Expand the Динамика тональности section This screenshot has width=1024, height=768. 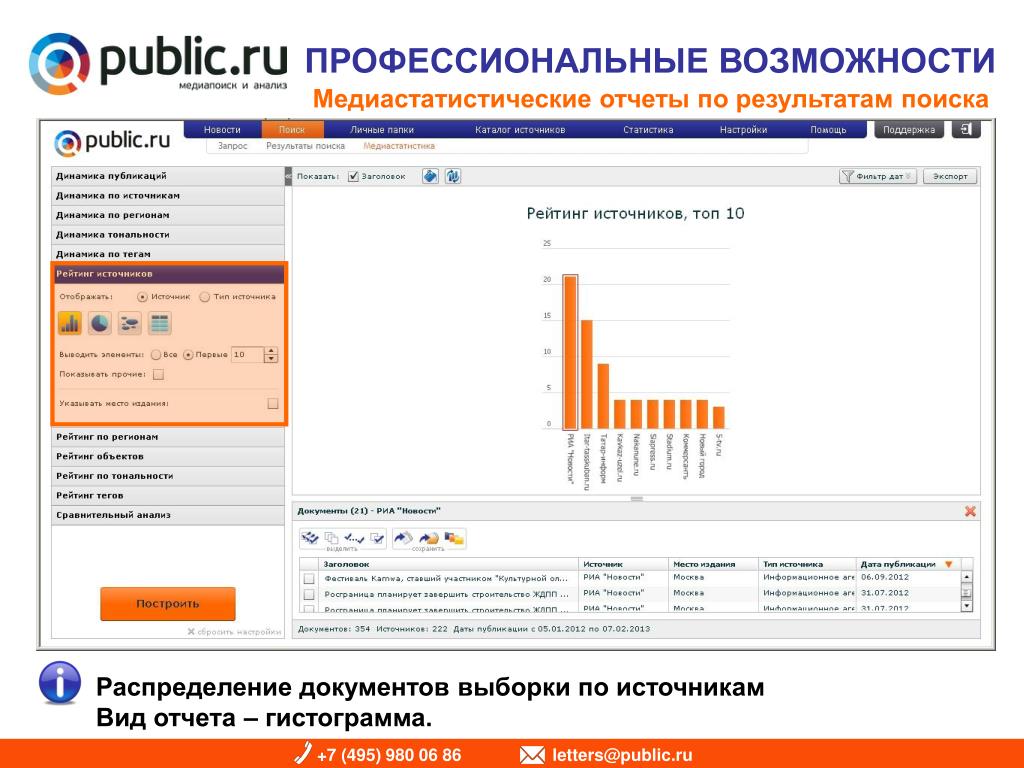point(168,234)
